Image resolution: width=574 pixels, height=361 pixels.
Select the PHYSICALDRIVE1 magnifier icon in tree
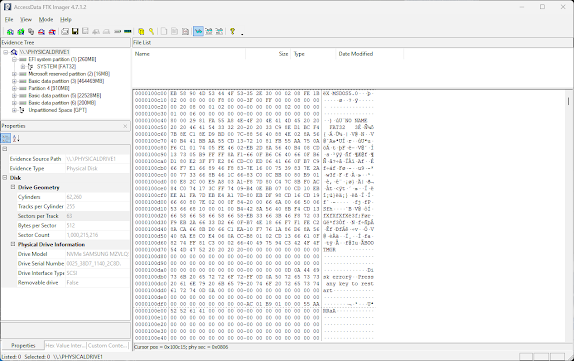tap(14, 52)
